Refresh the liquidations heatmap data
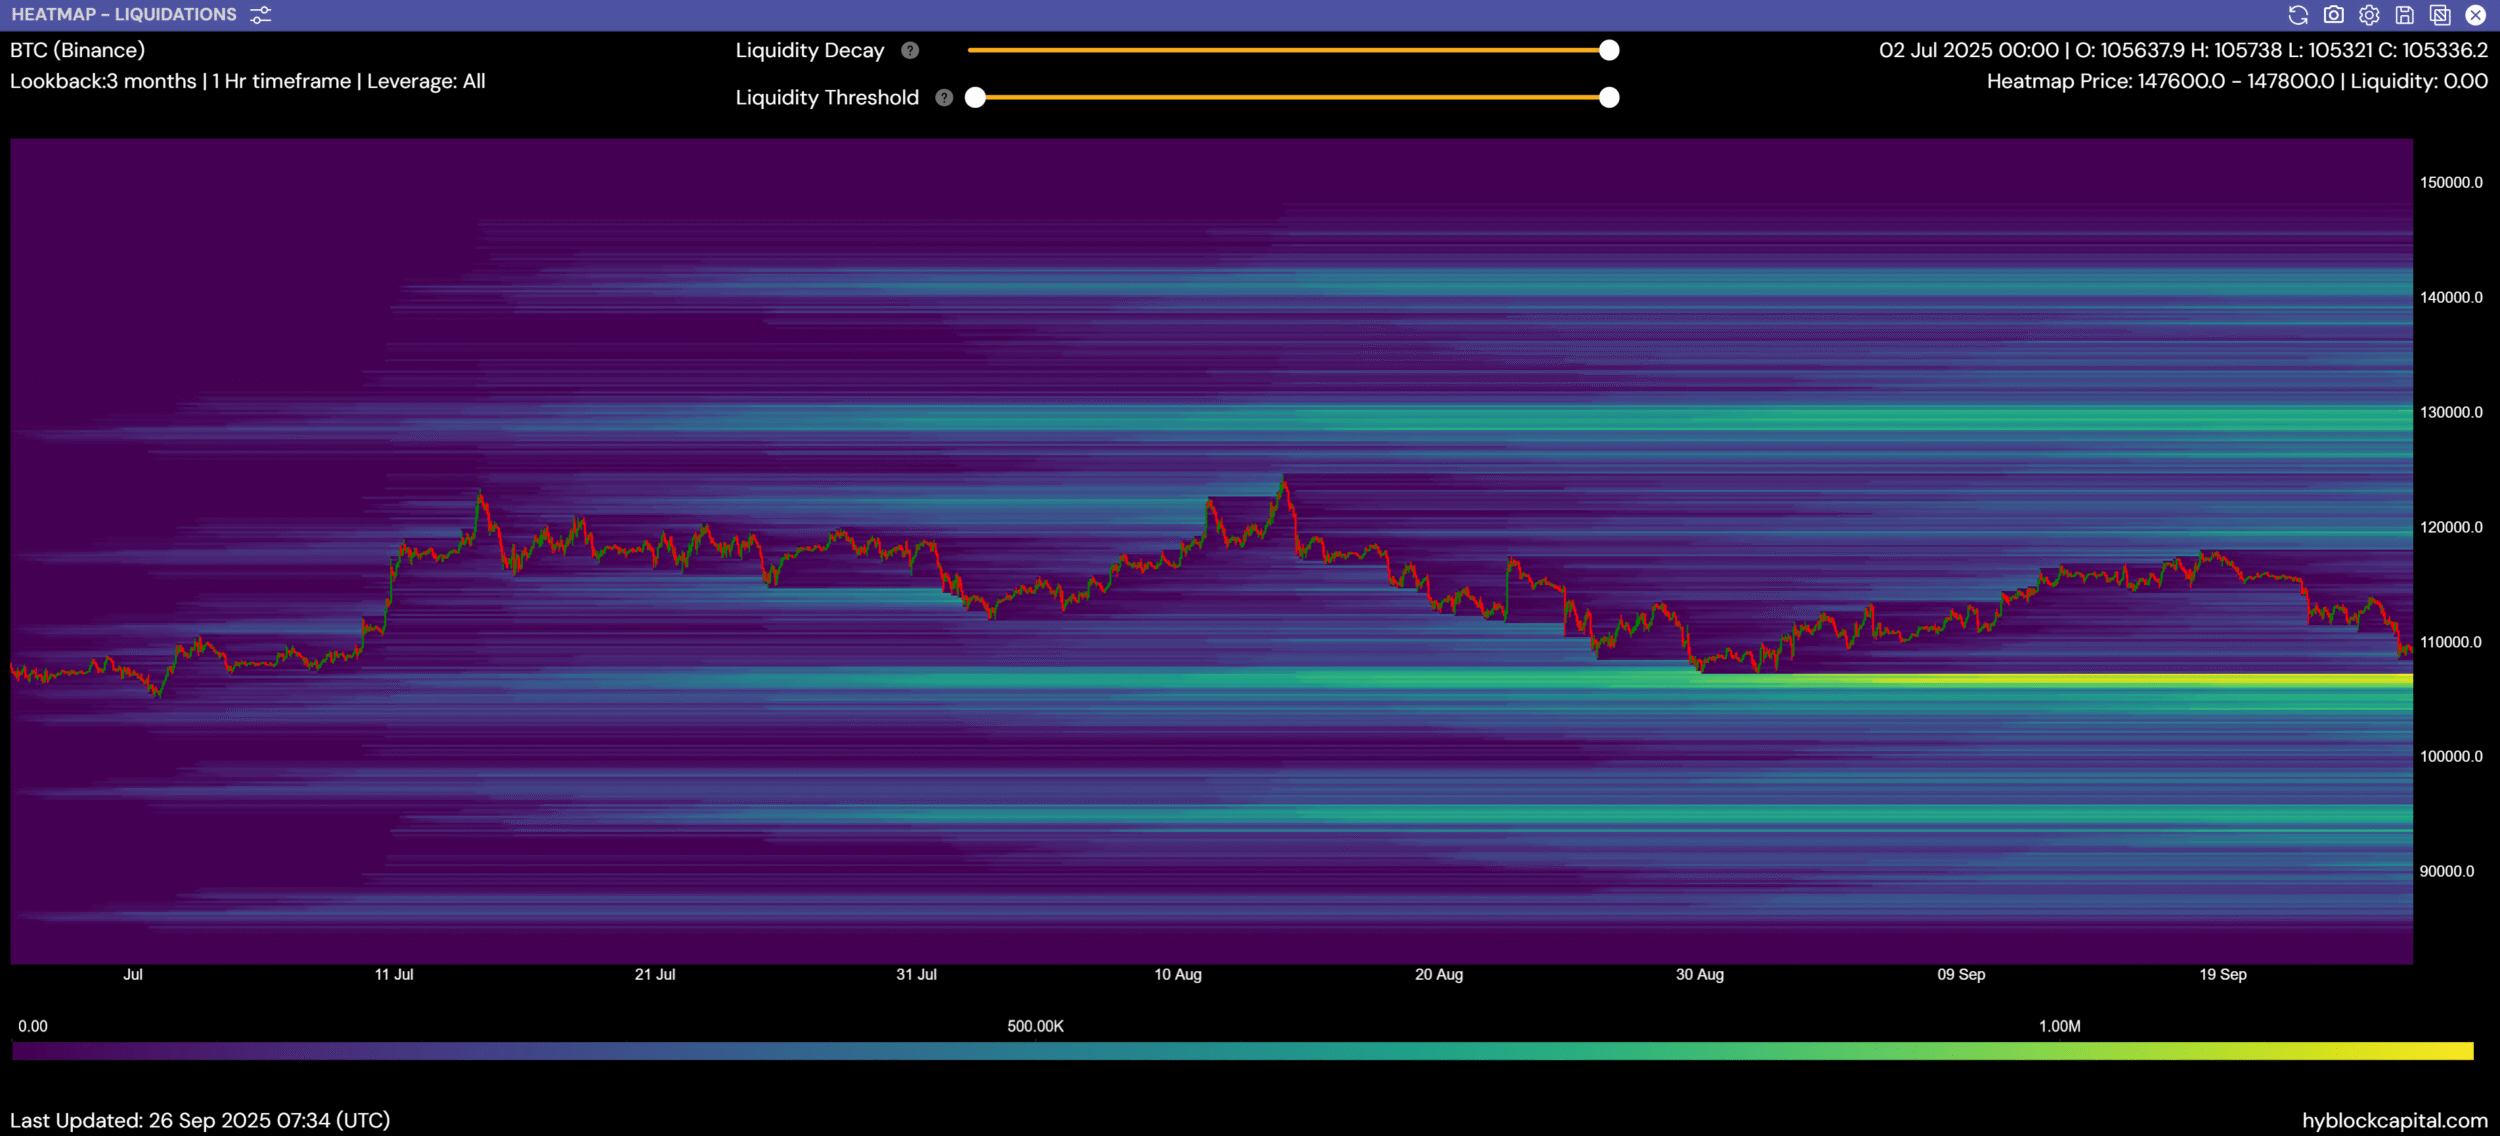The width and height of the screenshot is (2500, 1136). coord(2298,15)
